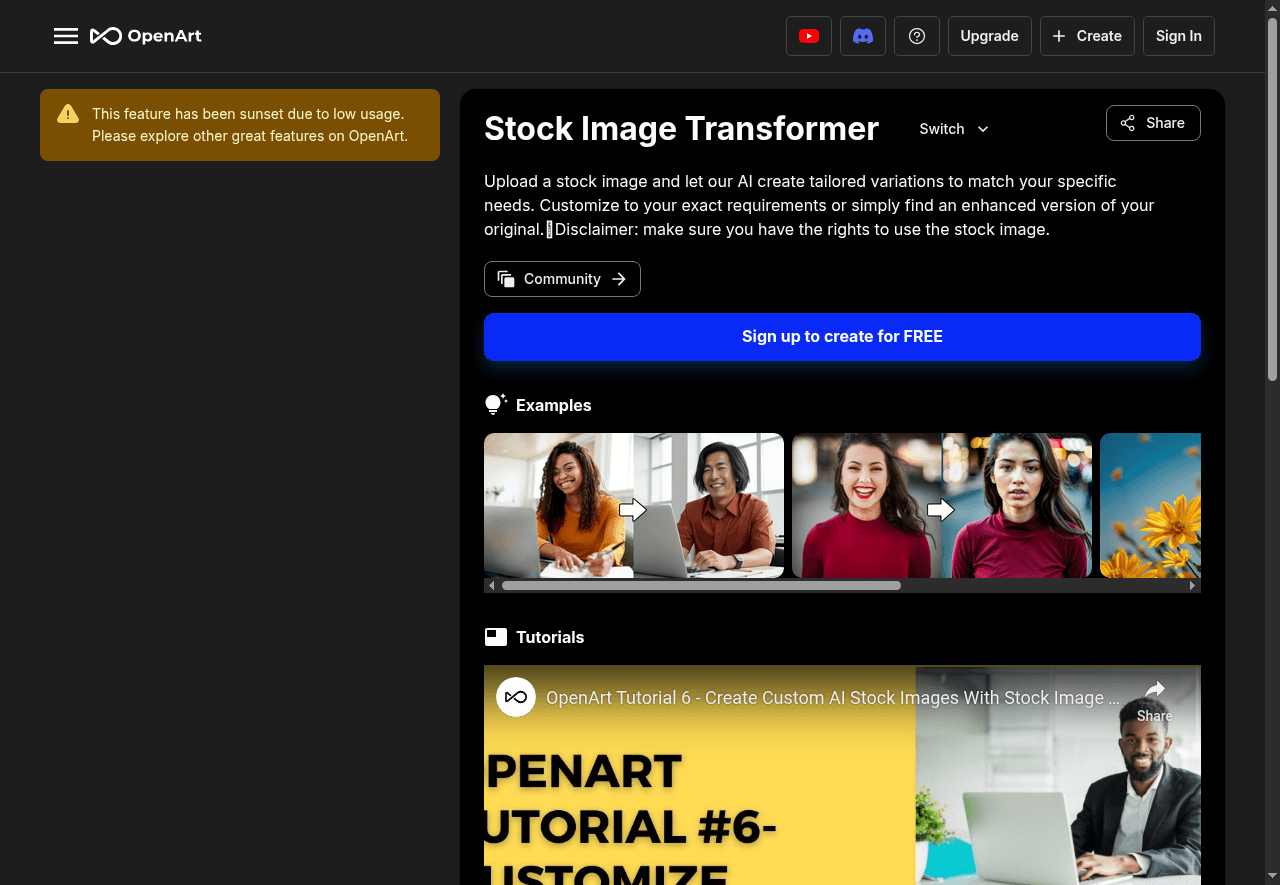Open the Switch tool dropdown
Image resolution: width=1280 pixels, height=885 pixels.
coord(952,129)
